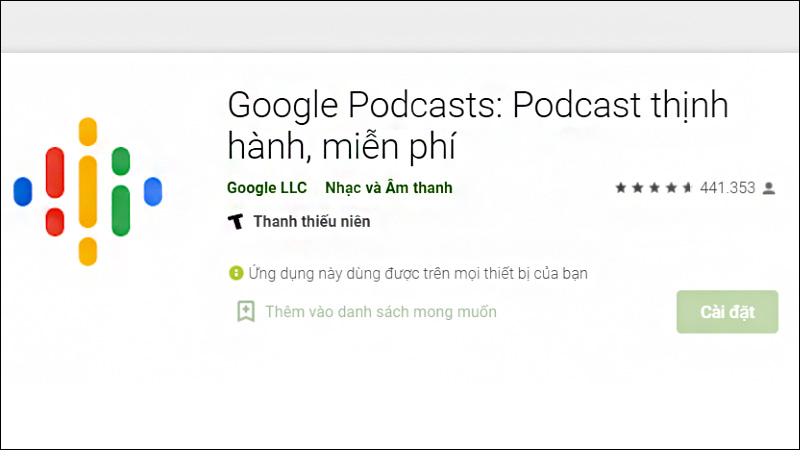Click the device compatibility message text
Screen dimensions: 800x450
(418, 273)
